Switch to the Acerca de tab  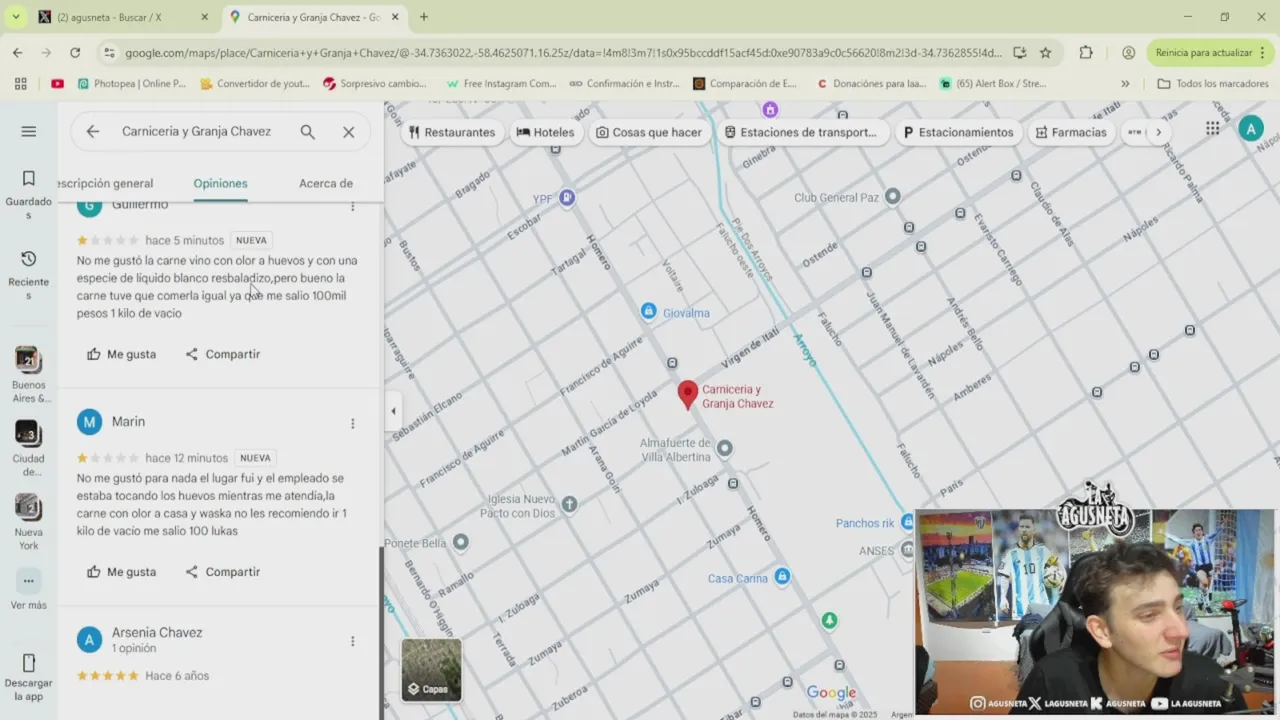click(x=326, y=183)
